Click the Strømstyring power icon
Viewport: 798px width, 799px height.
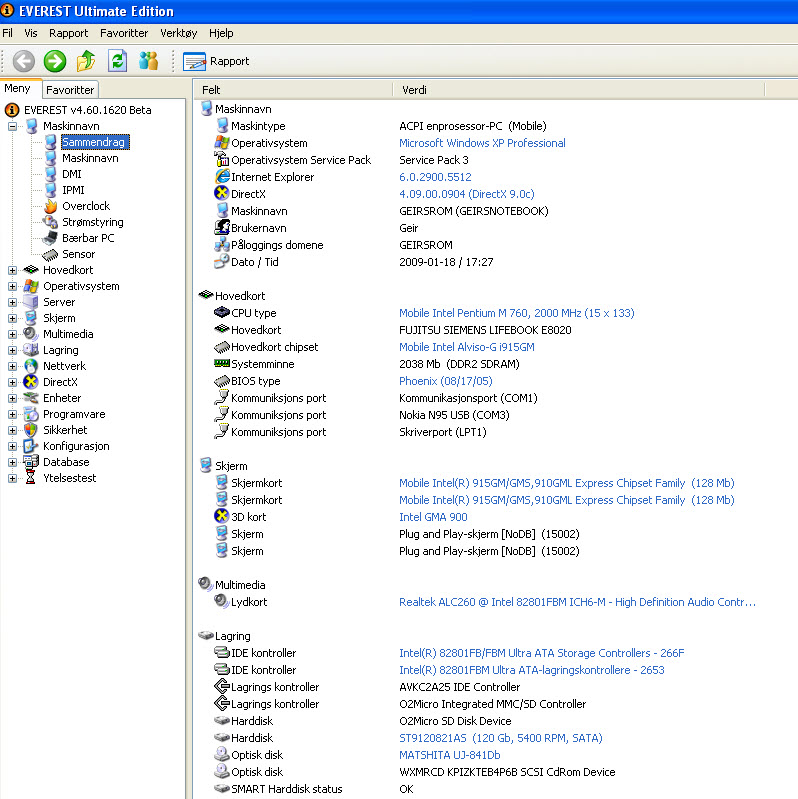pyautogui.click(x=50, y=222)
